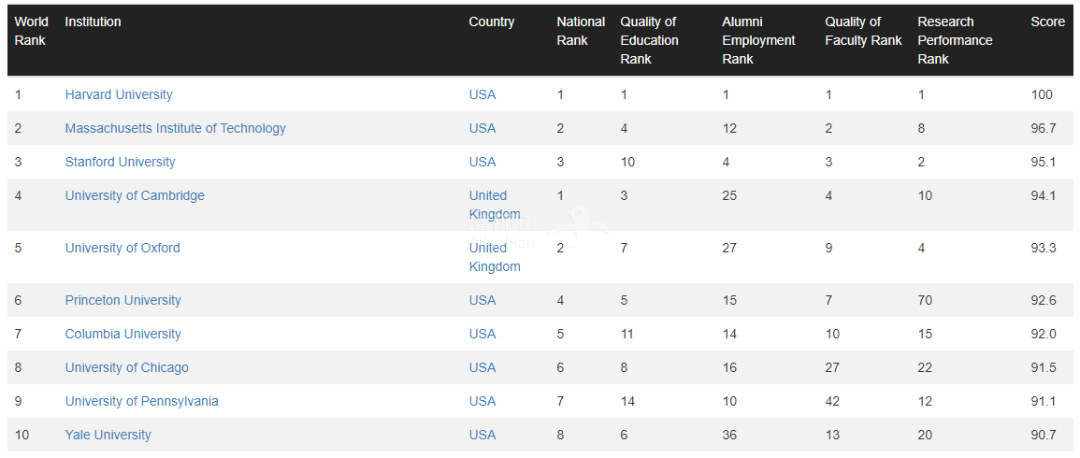The image size is (1080, 458).
Task: Click the Research Performance Rank header
Action: pyautogui.click(x=955, y=41)
